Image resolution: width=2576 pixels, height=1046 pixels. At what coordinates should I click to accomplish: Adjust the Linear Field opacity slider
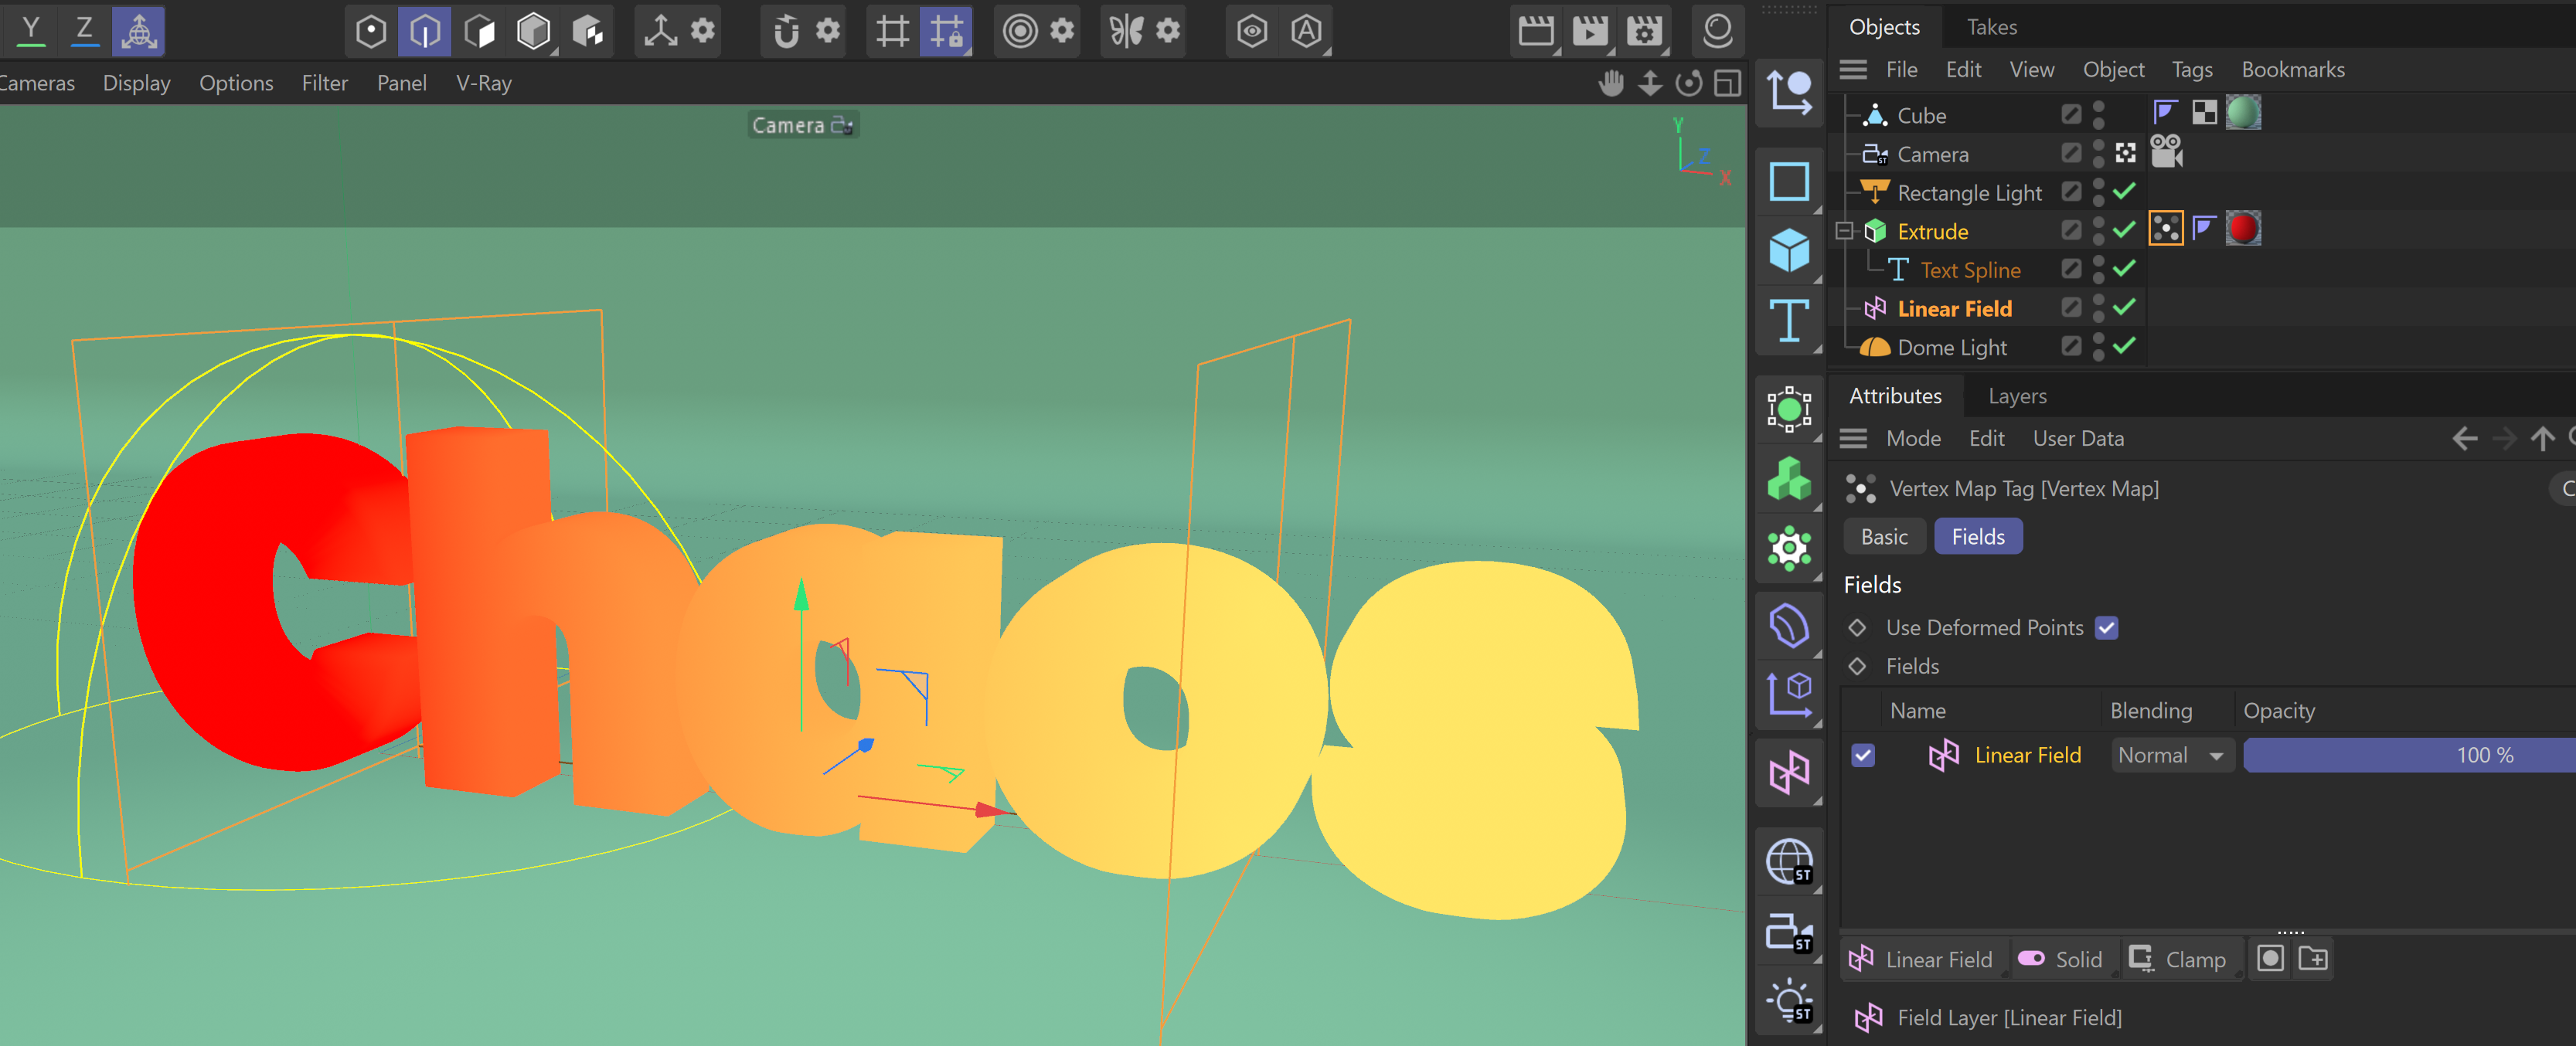(x=2409, y=755)
